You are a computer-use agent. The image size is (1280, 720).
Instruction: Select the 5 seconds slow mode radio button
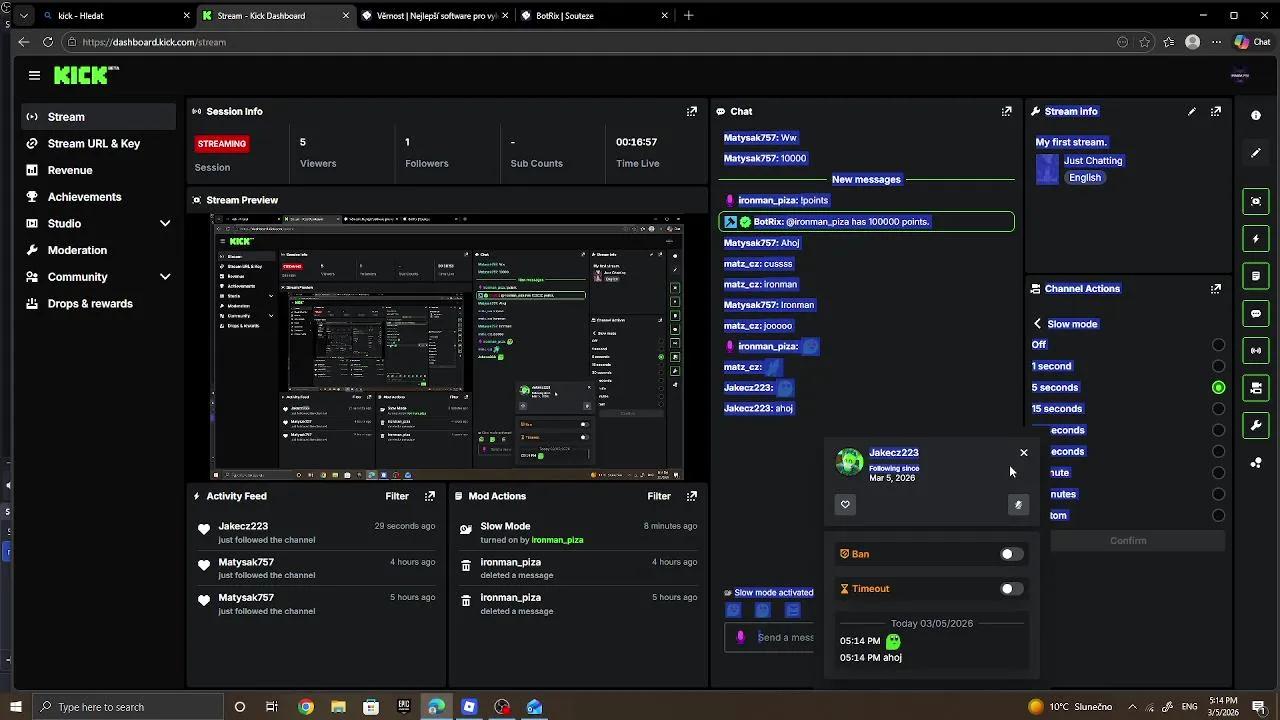click(x=1218, y=388)
